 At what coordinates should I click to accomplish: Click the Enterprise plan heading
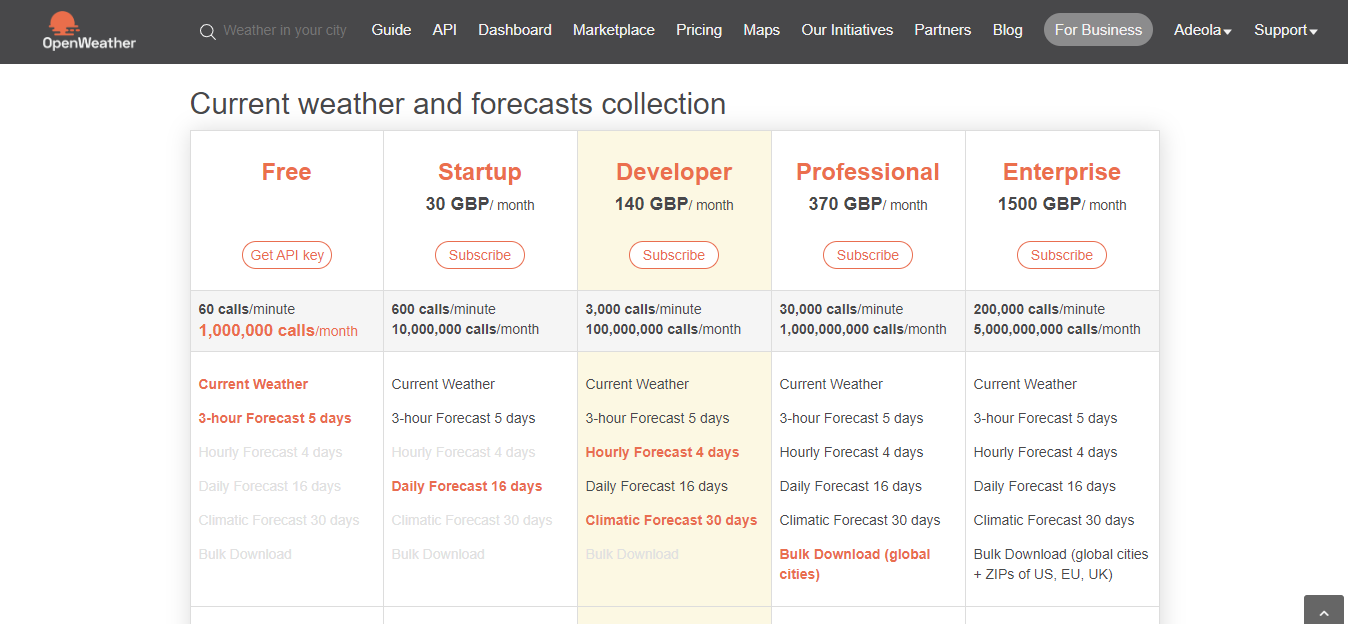1062,172
